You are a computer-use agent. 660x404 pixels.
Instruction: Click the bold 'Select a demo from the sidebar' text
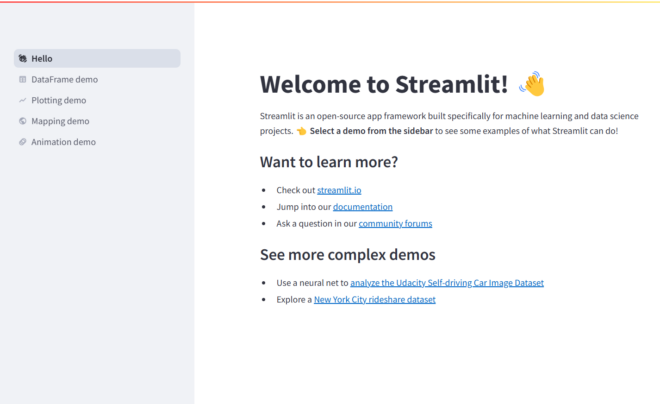coord(371,131)
